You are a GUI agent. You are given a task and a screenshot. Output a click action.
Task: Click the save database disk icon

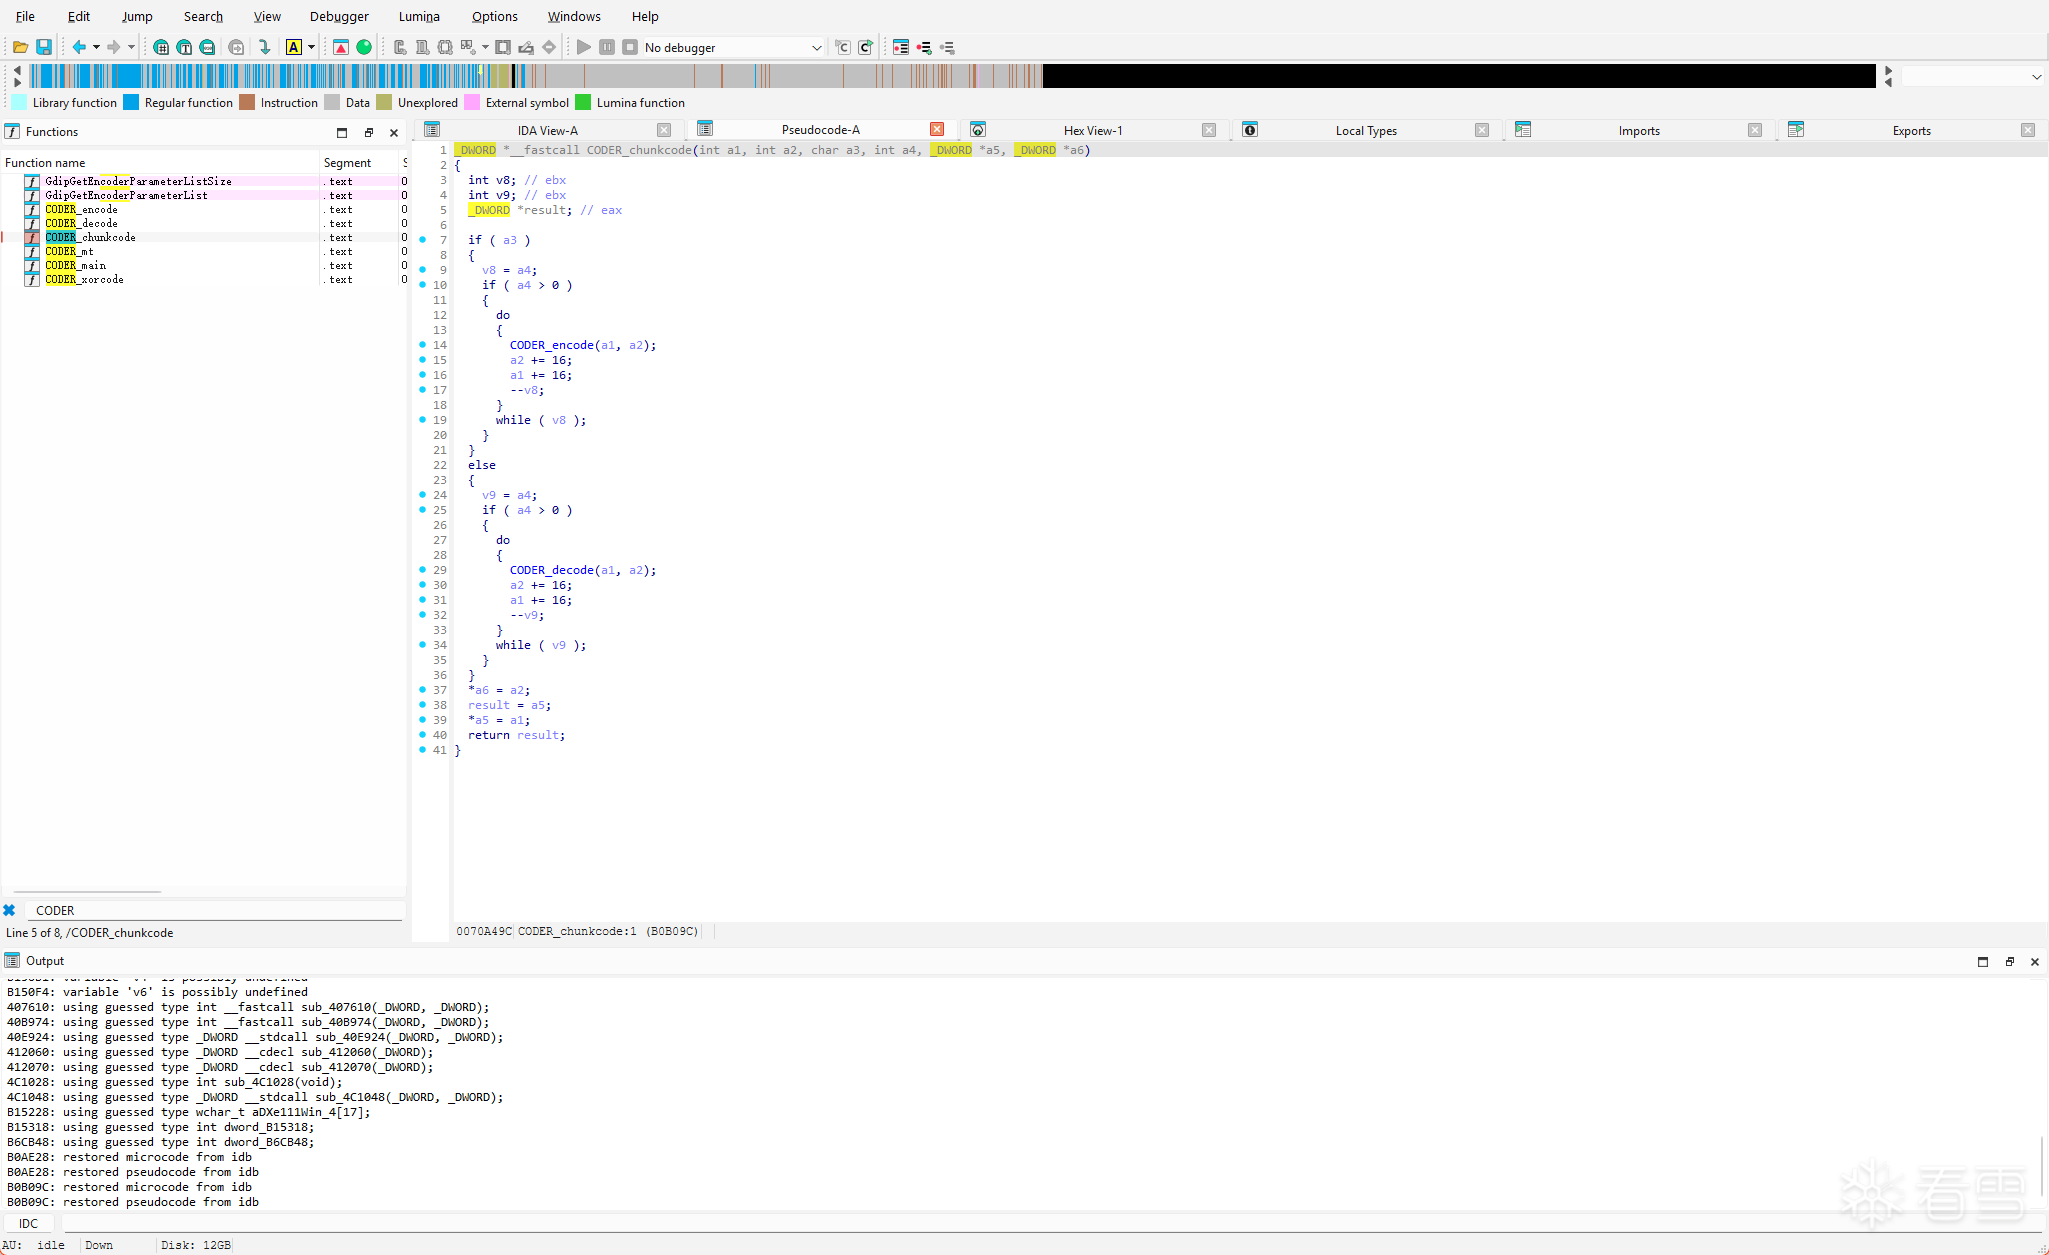coord(44,47)
